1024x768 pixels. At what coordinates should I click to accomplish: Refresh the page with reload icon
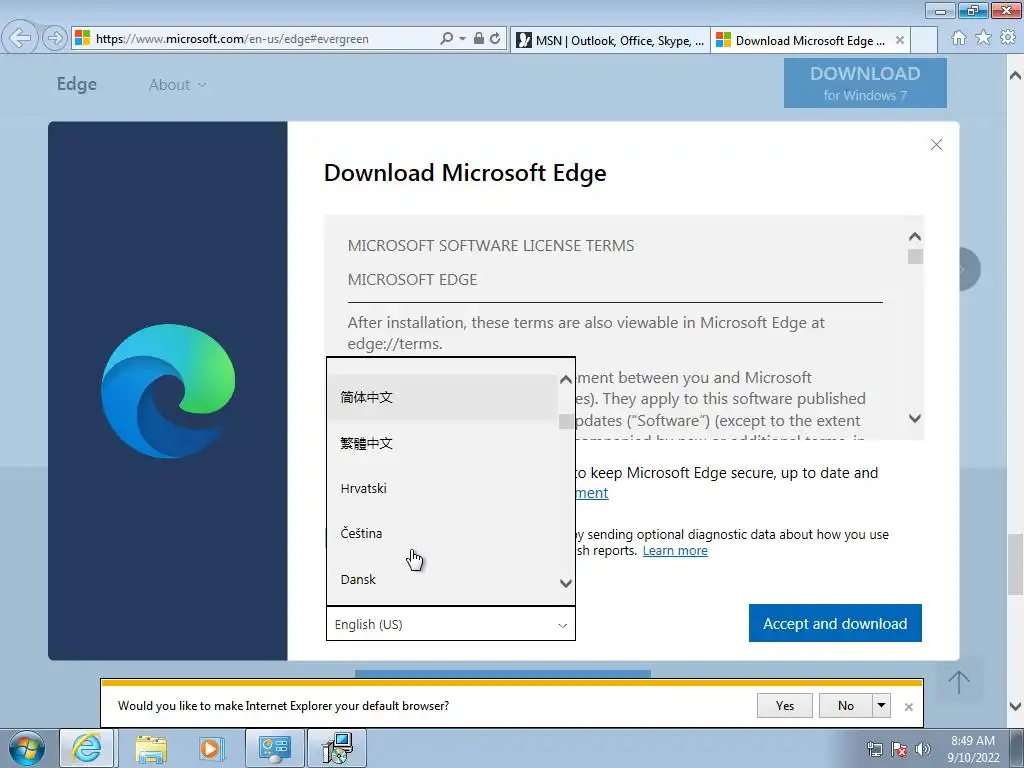coord(495,39)
